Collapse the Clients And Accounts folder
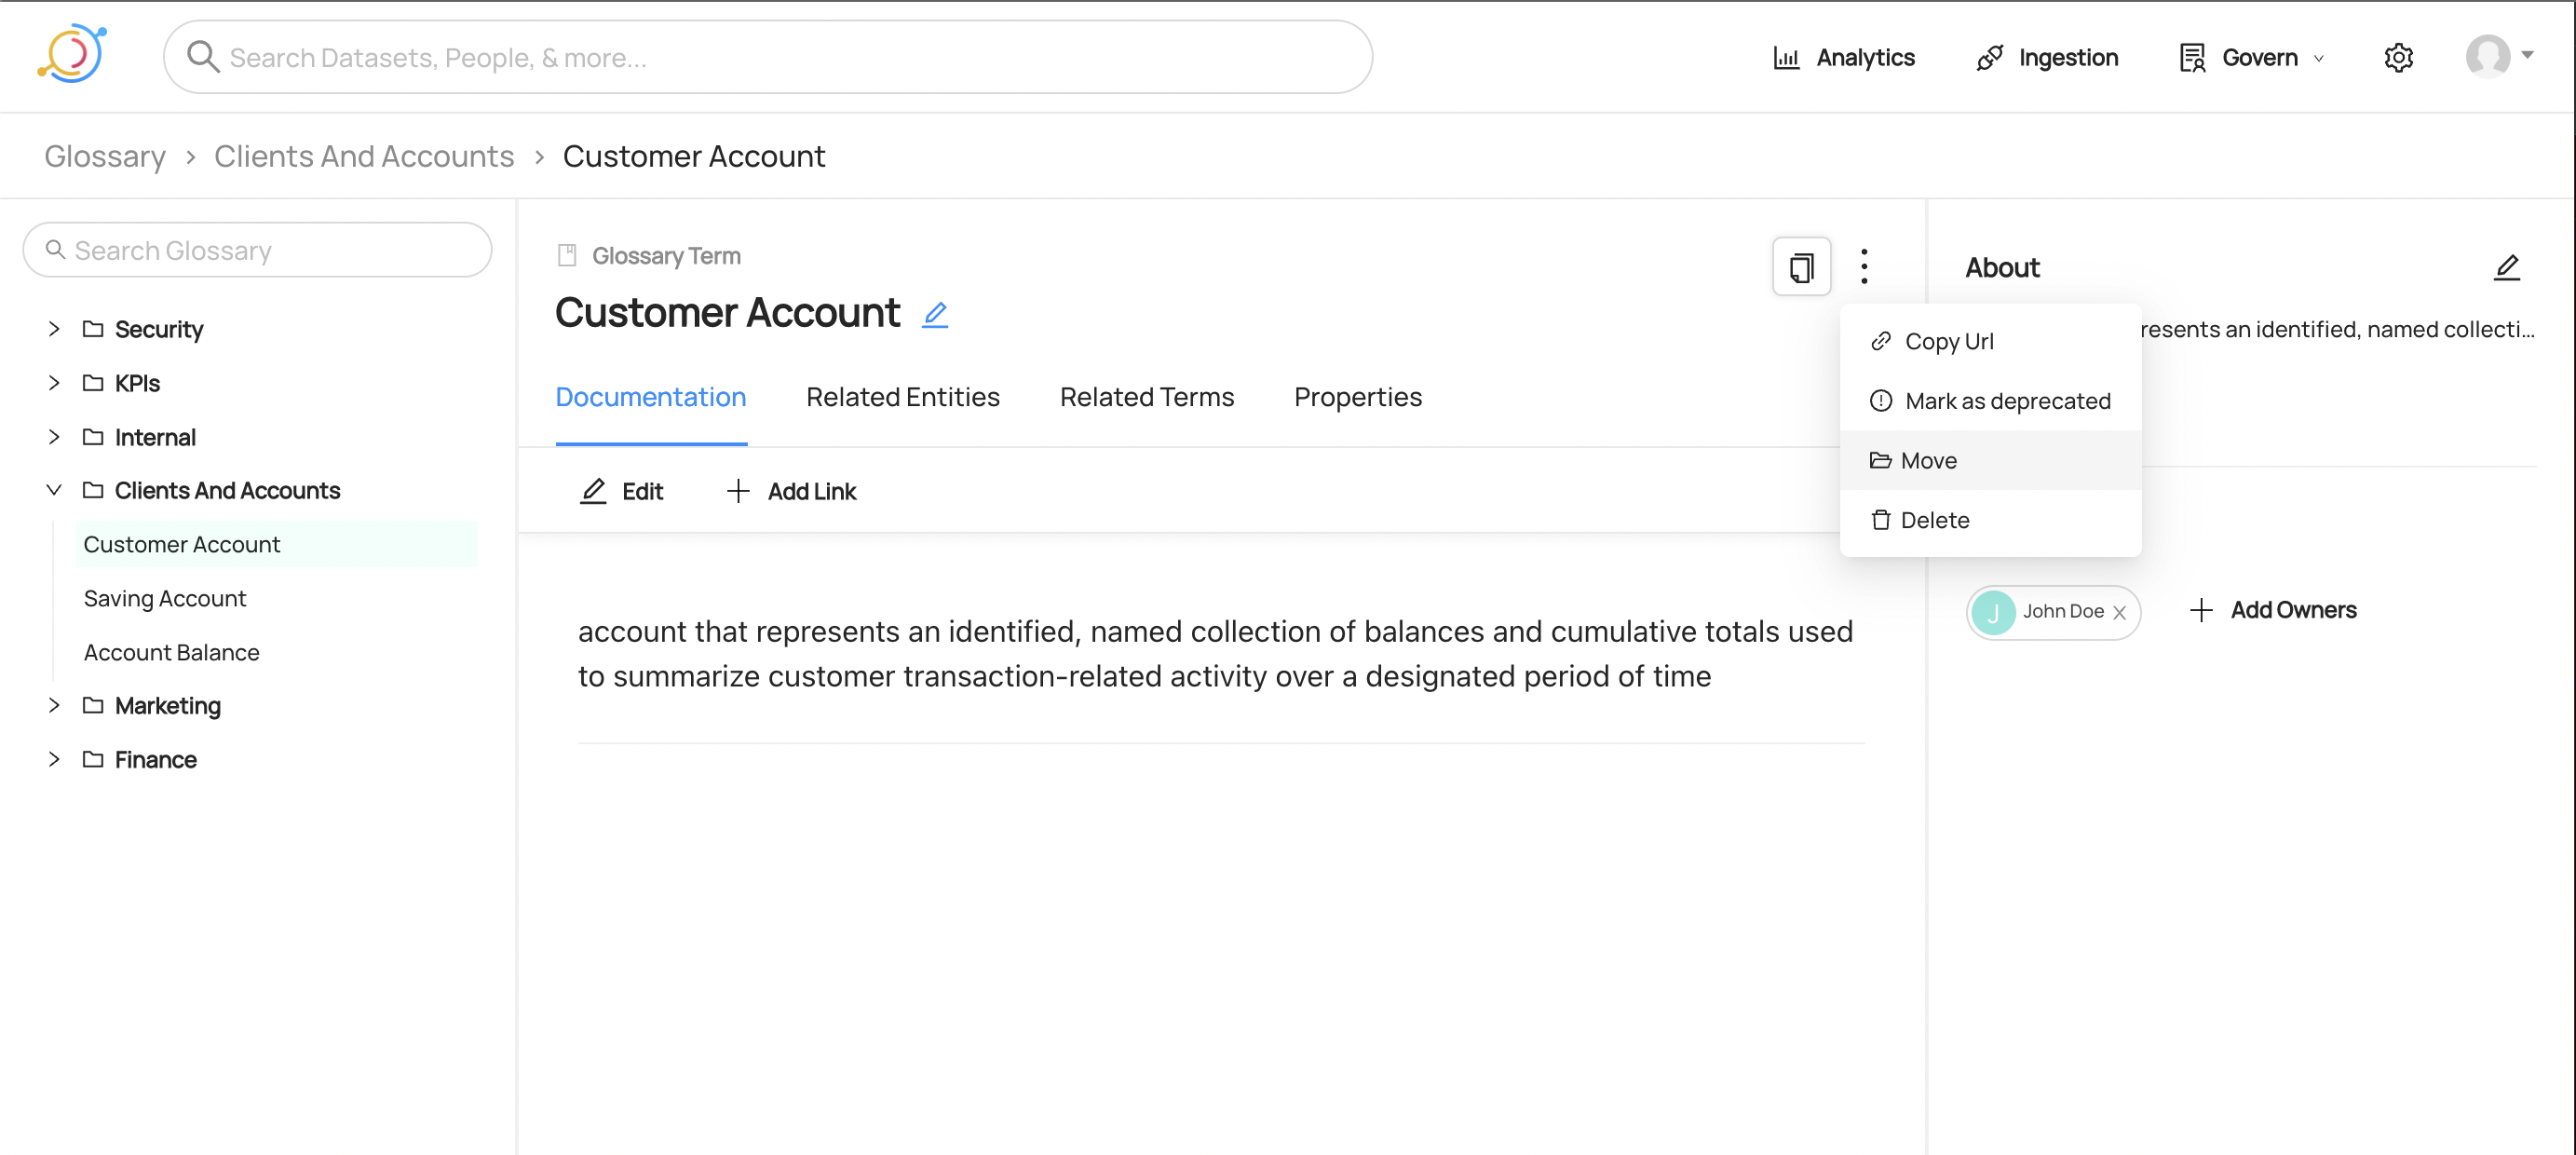Image resolution: width=2576 pixels, height=1155 pixels. point(54,490)
